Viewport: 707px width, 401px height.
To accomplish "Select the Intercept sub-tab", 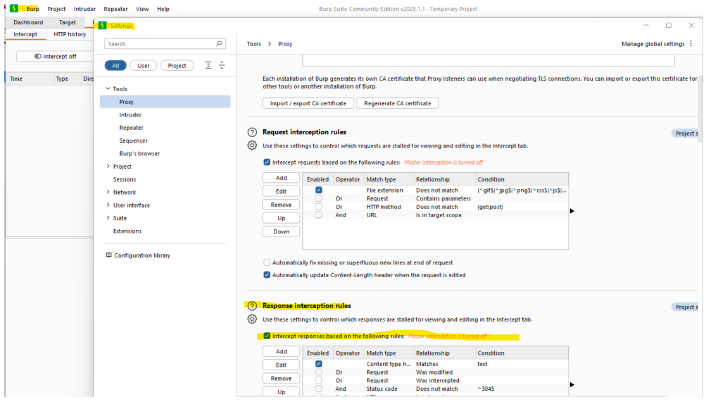I will (25, 34).
